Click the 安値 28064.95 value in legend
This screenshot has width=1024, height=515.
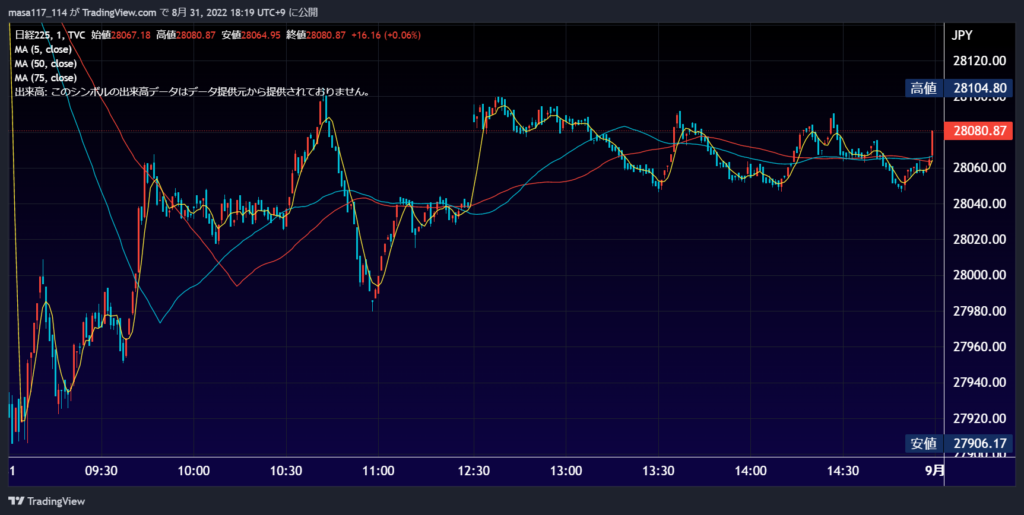coord(251,35)
